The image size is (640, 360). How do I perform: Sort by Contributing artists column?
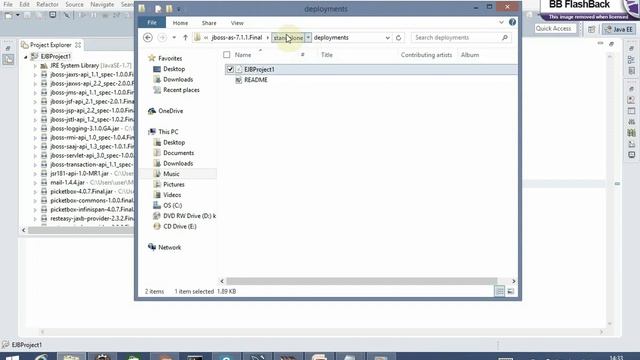pos(426,55)
